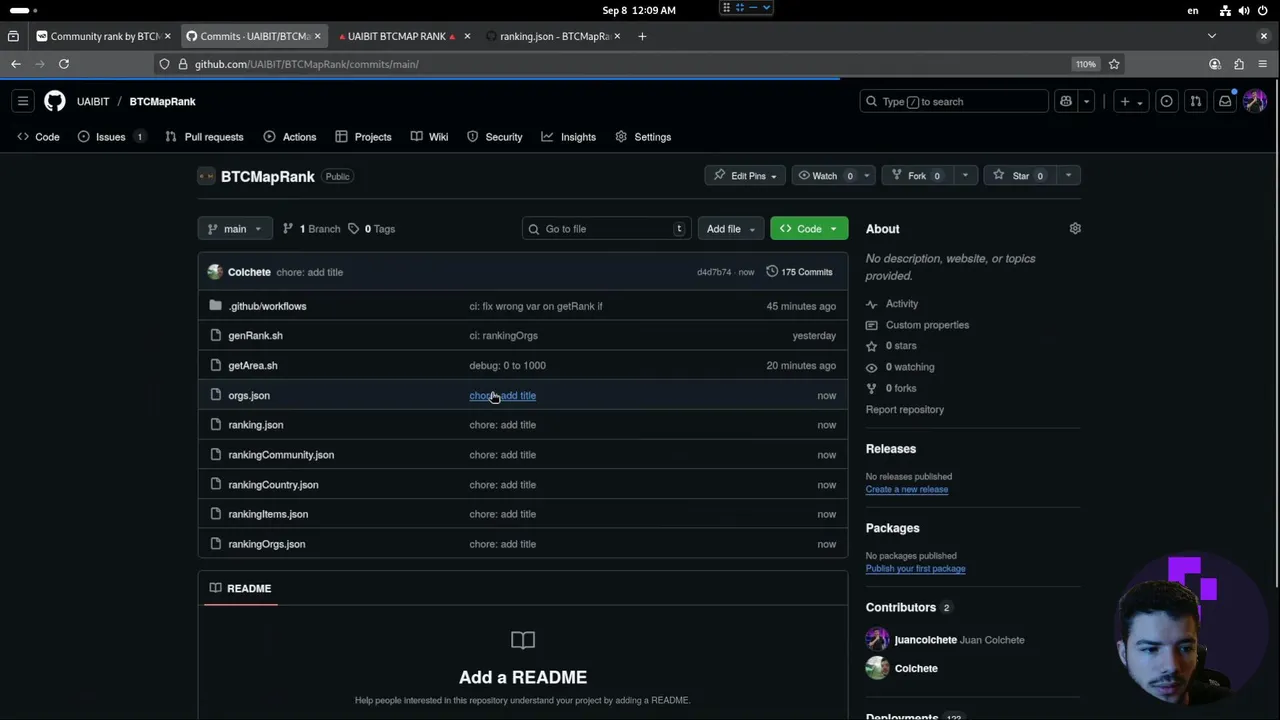
Task: Open the Custom properties link
Action: (927, 325)
